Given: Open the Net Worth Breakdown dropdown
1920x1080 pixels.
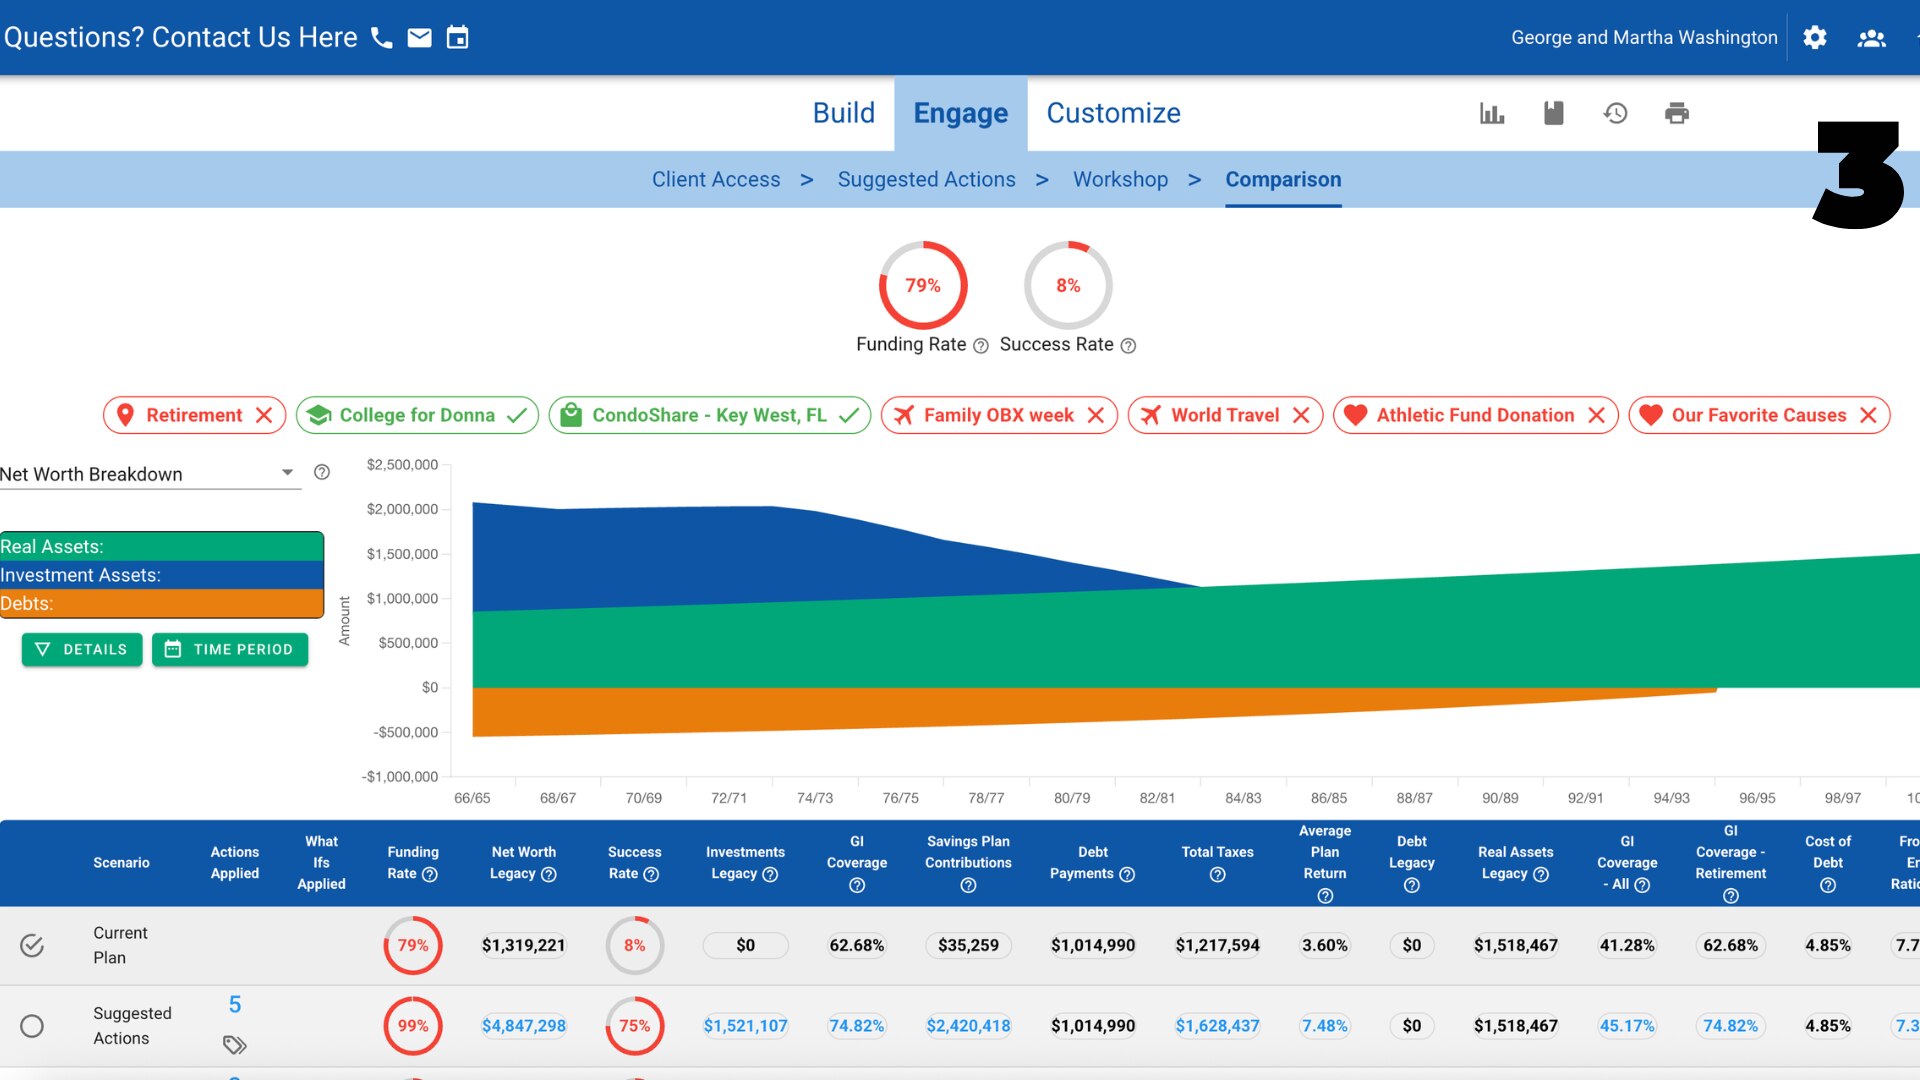Looking at the screenshot, I should pyautogui.click(x=150, y=474).
